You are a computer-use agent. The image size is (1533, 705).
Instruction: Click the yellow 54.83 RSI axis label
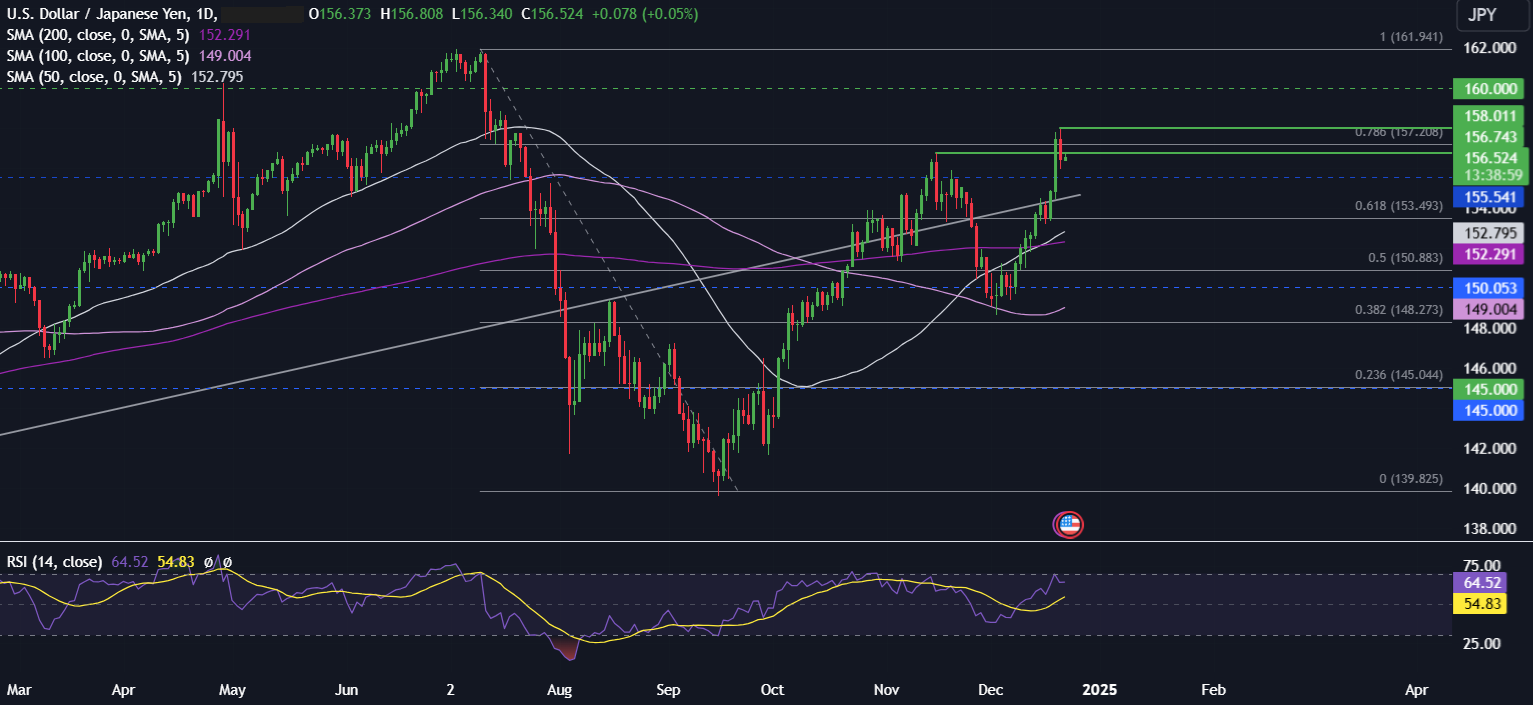pos(1482,604)
